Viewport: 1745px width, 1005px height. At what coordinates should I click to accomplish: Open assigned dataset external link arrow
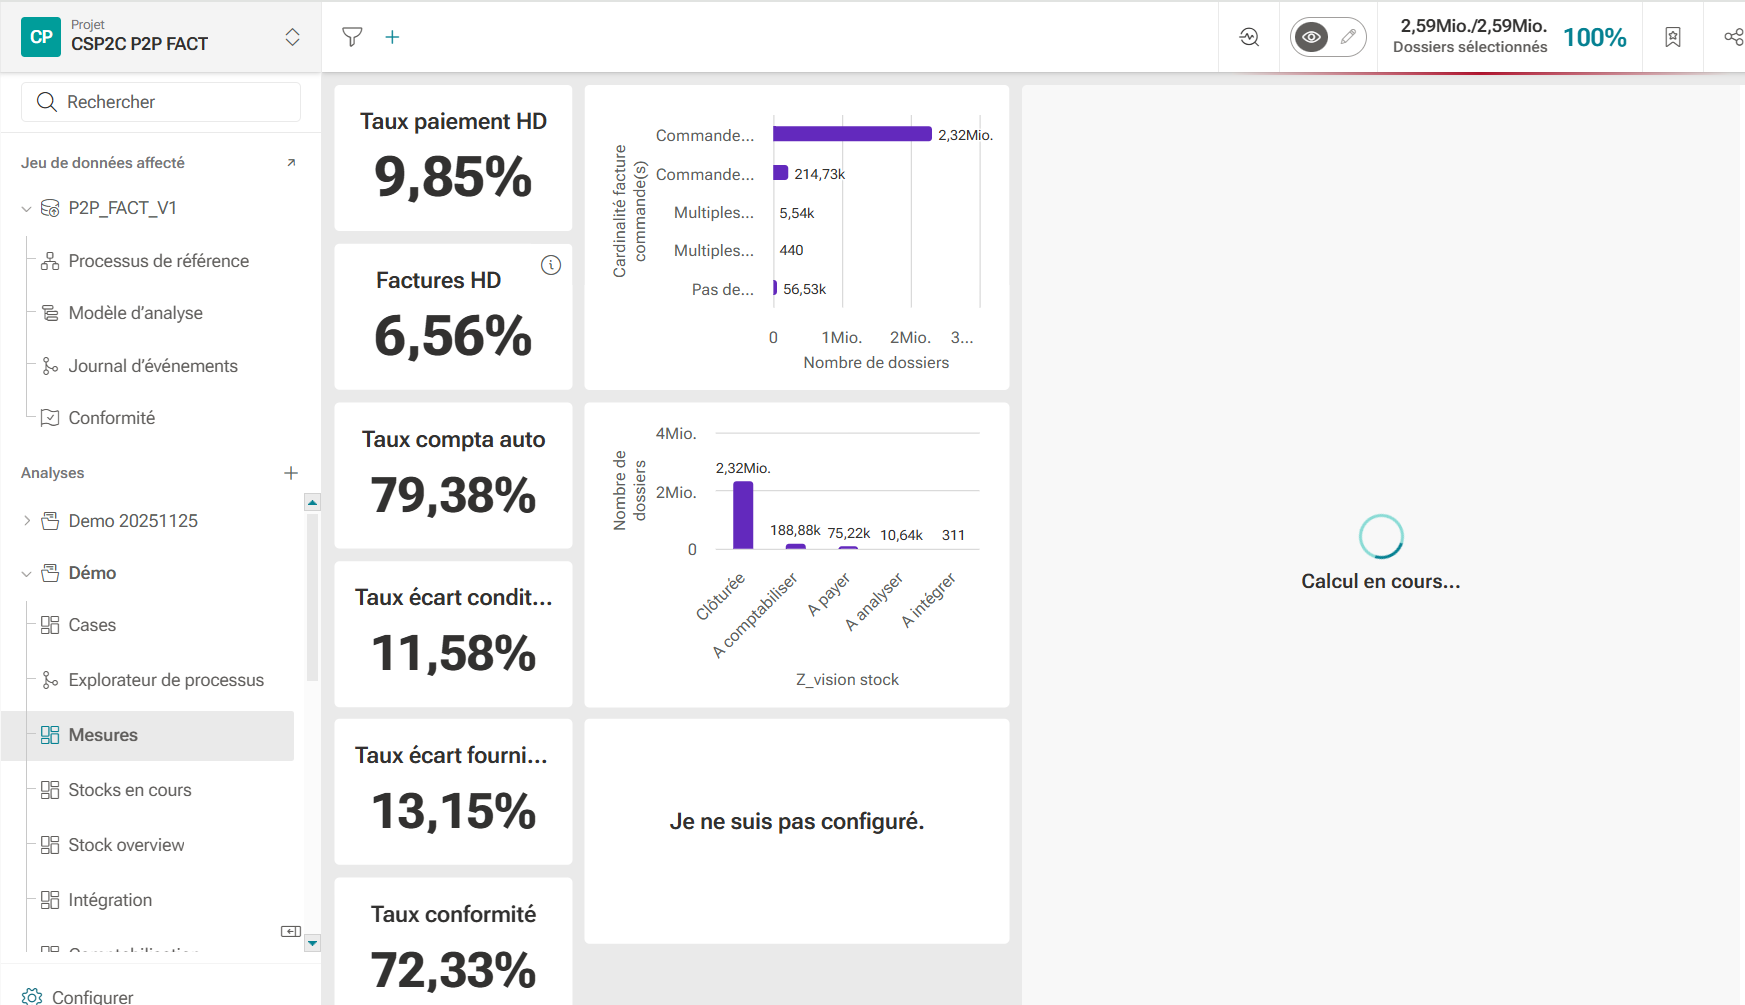(x=291, y=163)
